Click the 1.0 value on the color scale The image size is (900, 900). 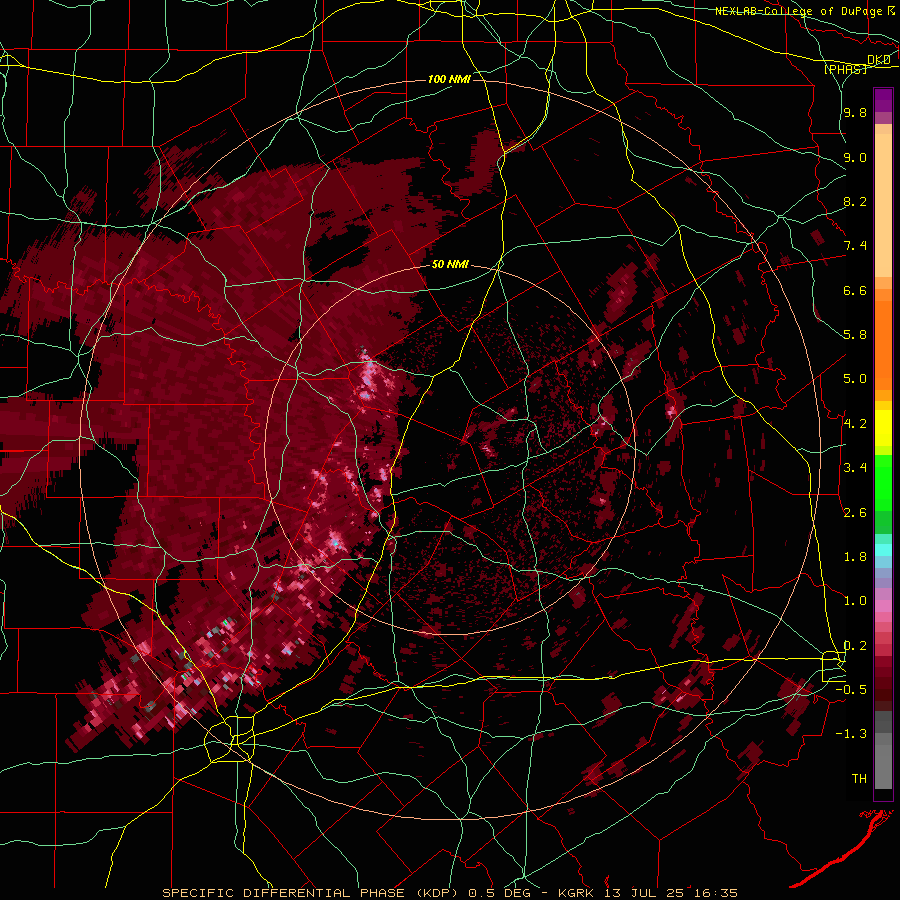[855, 601]
